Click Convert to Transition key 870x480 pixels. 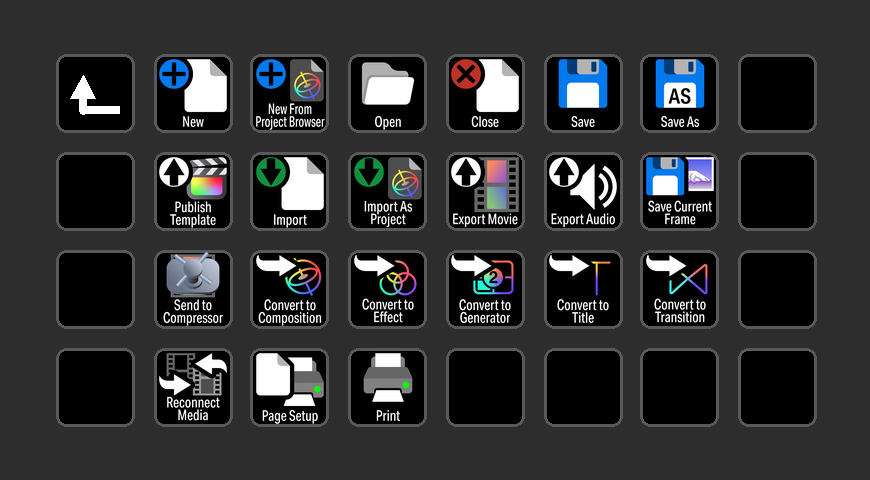(x=680, y=289)
